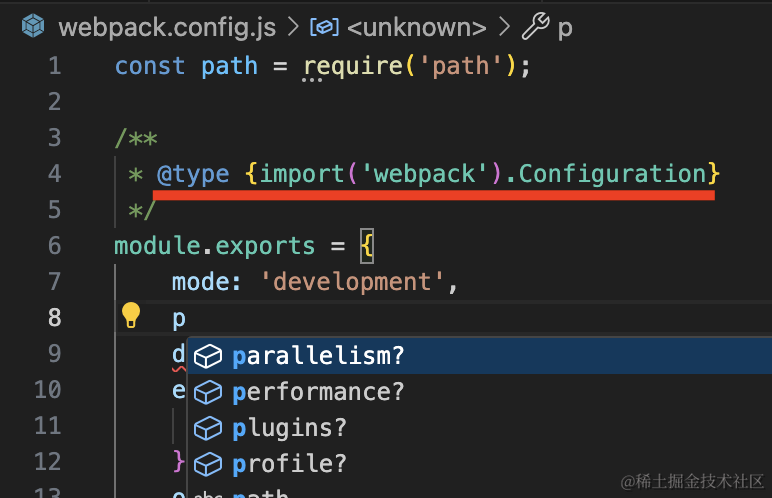The image size is (772, 498).
Task: Click the Configuration type name
Action: (613, 174)
